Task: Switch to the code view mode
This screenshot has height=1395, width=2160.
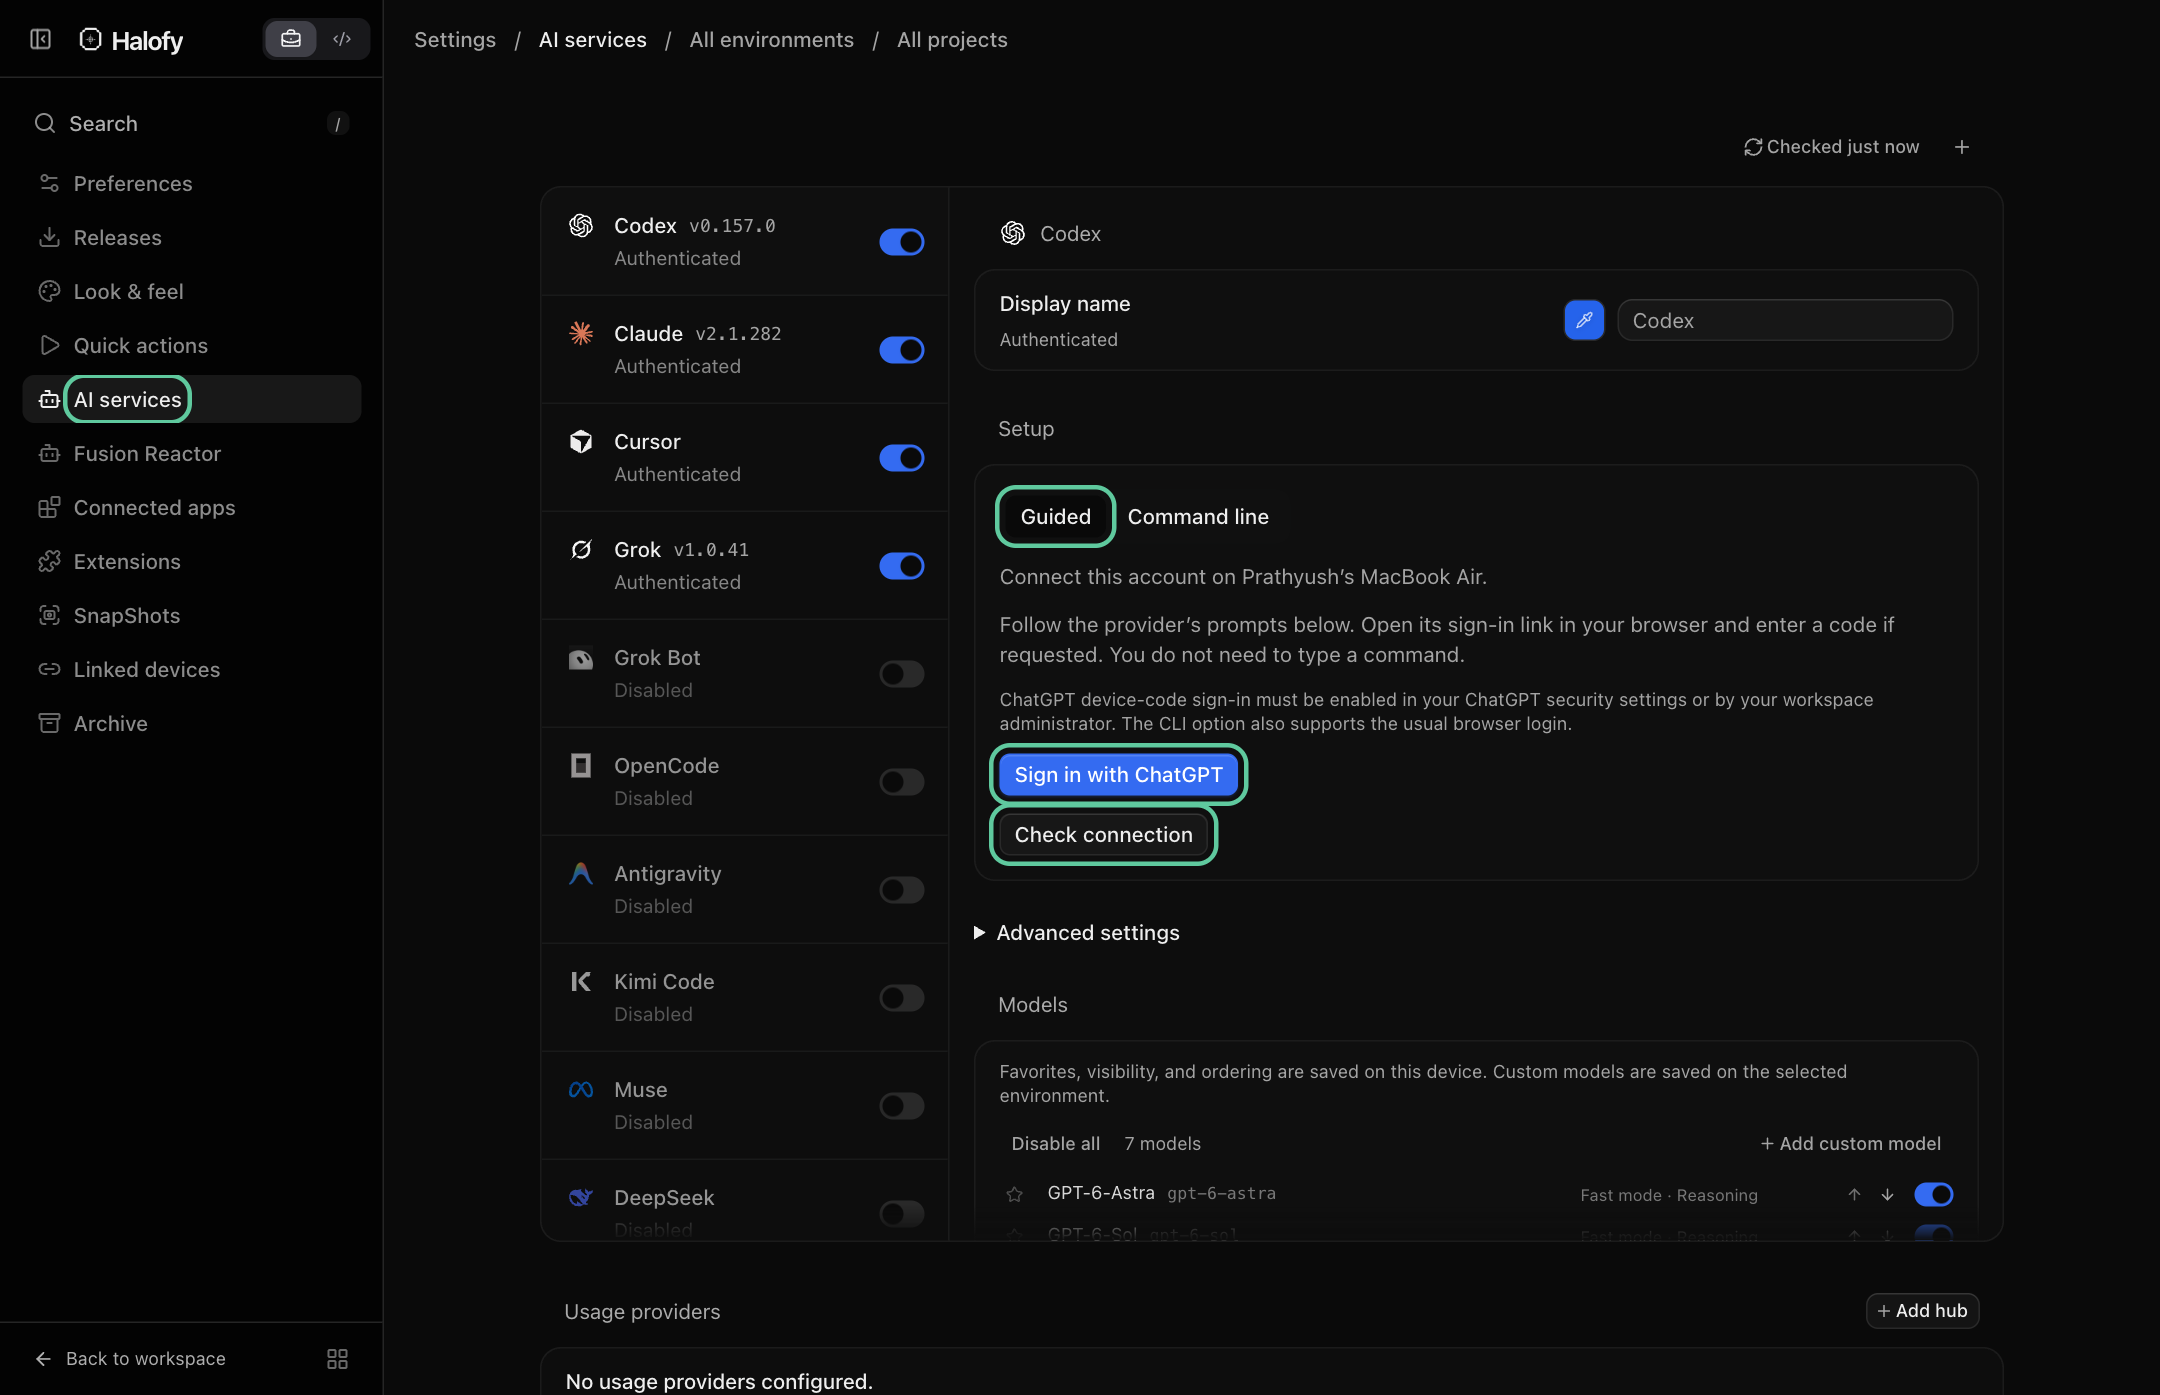Action: pos(342,39)
